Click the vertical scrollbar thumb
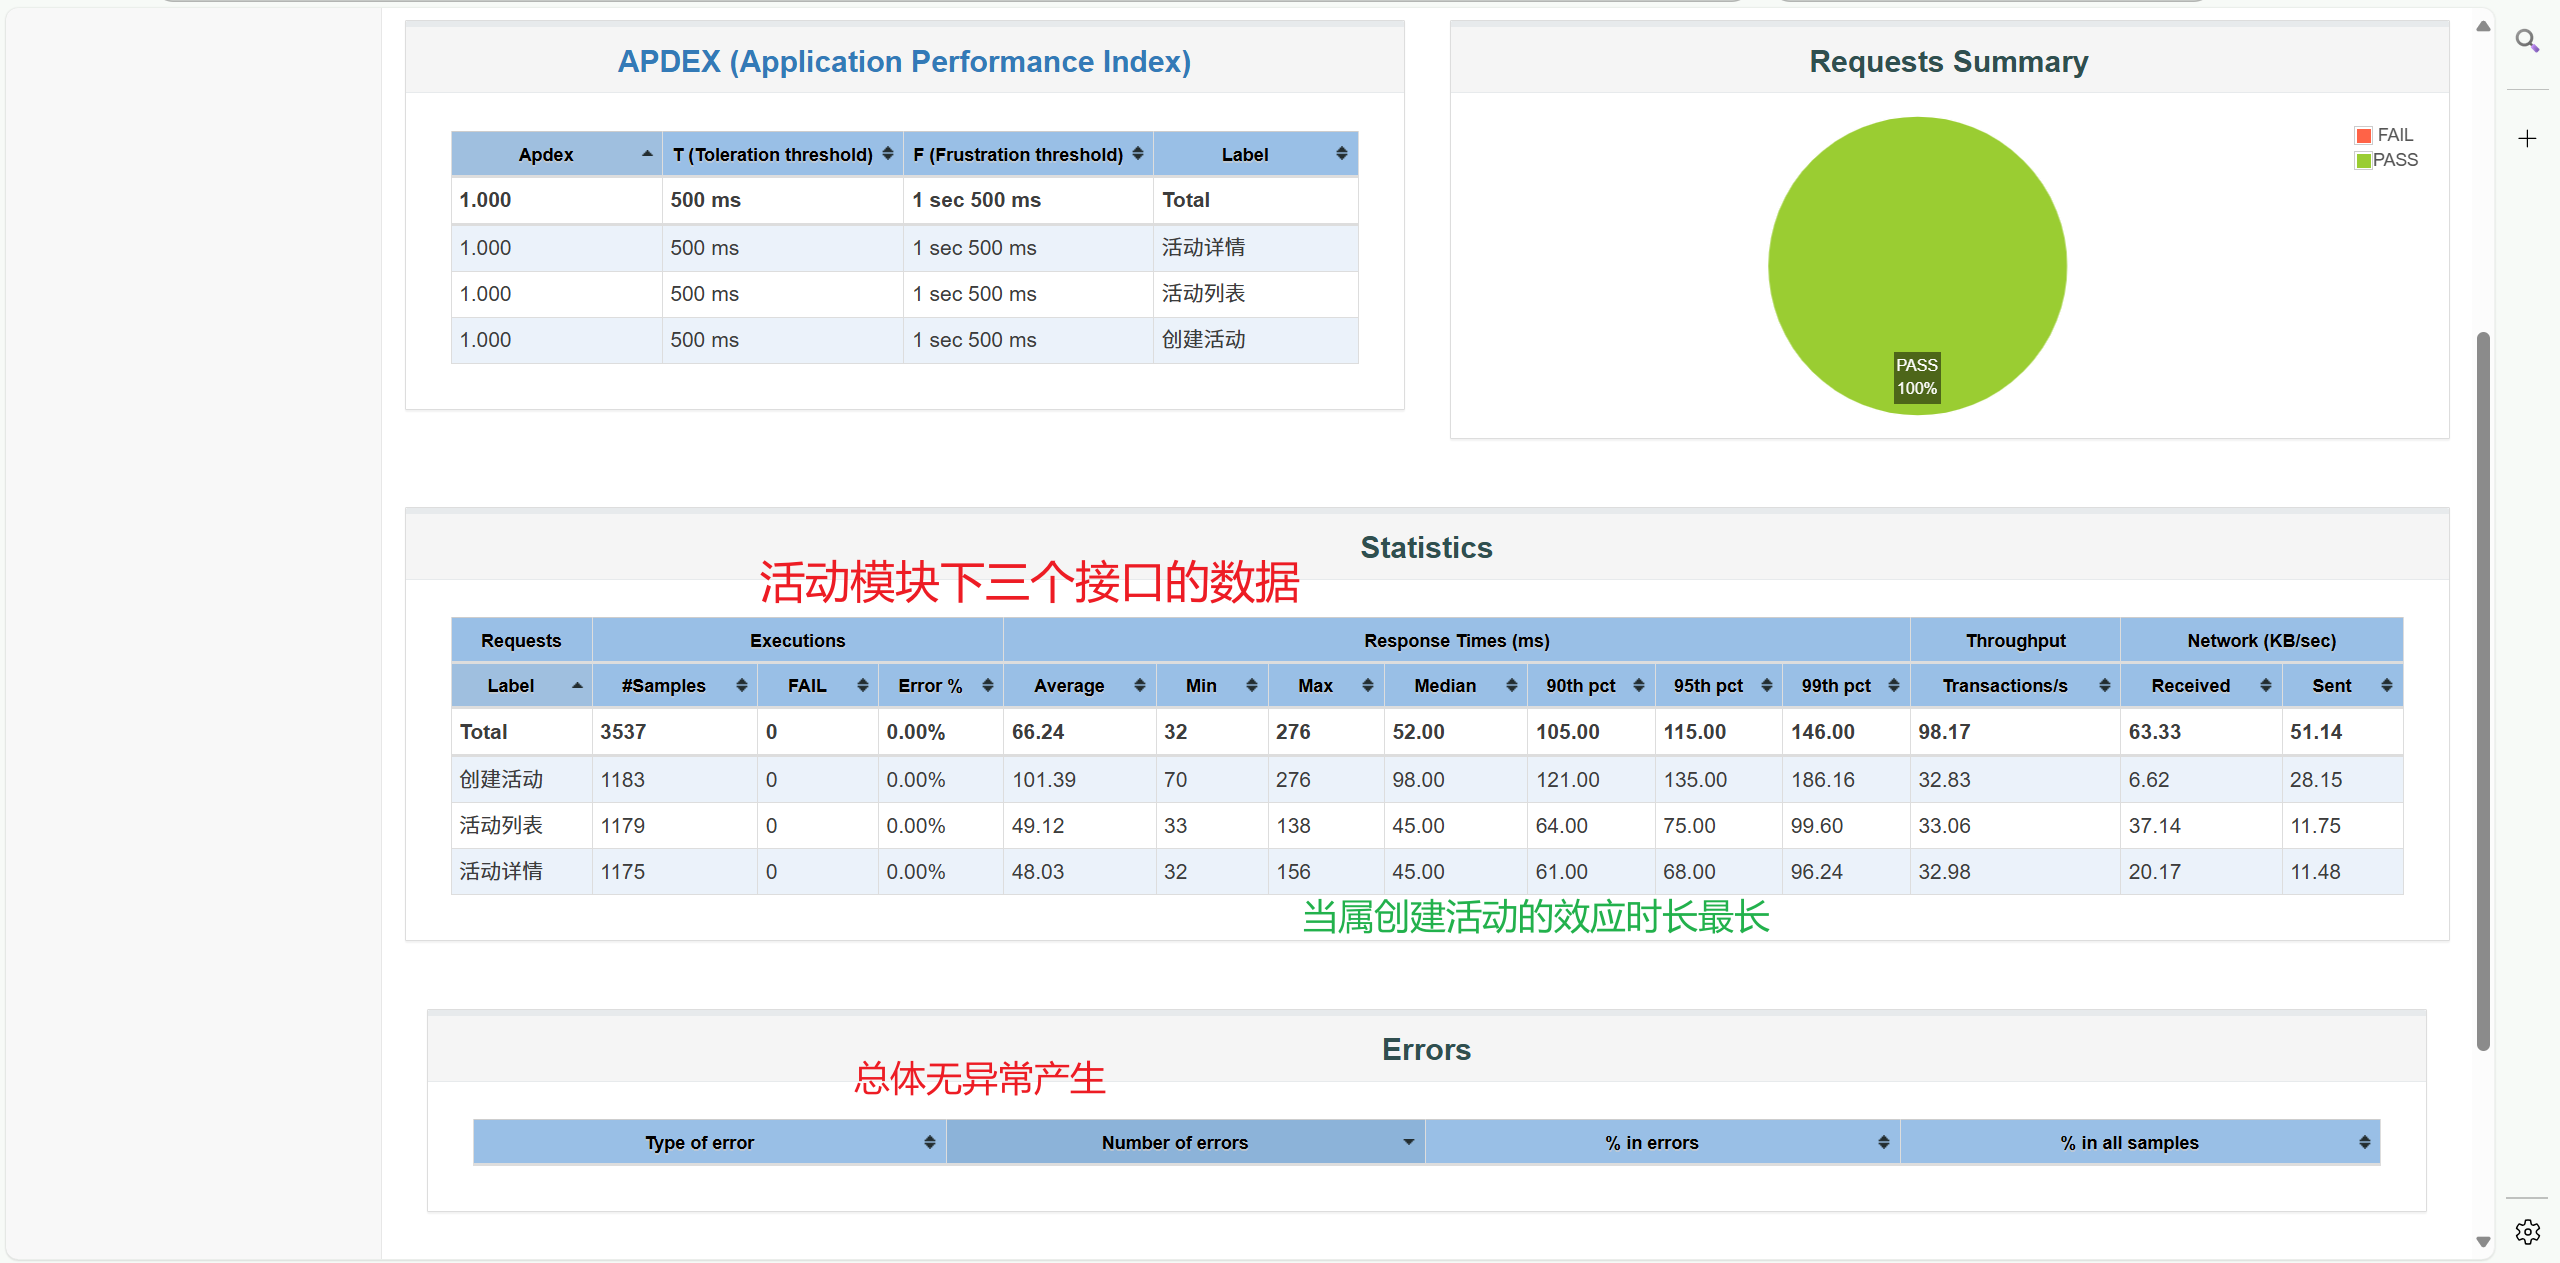The height and width of the screenshot is (1263, 2560). 2483,690
